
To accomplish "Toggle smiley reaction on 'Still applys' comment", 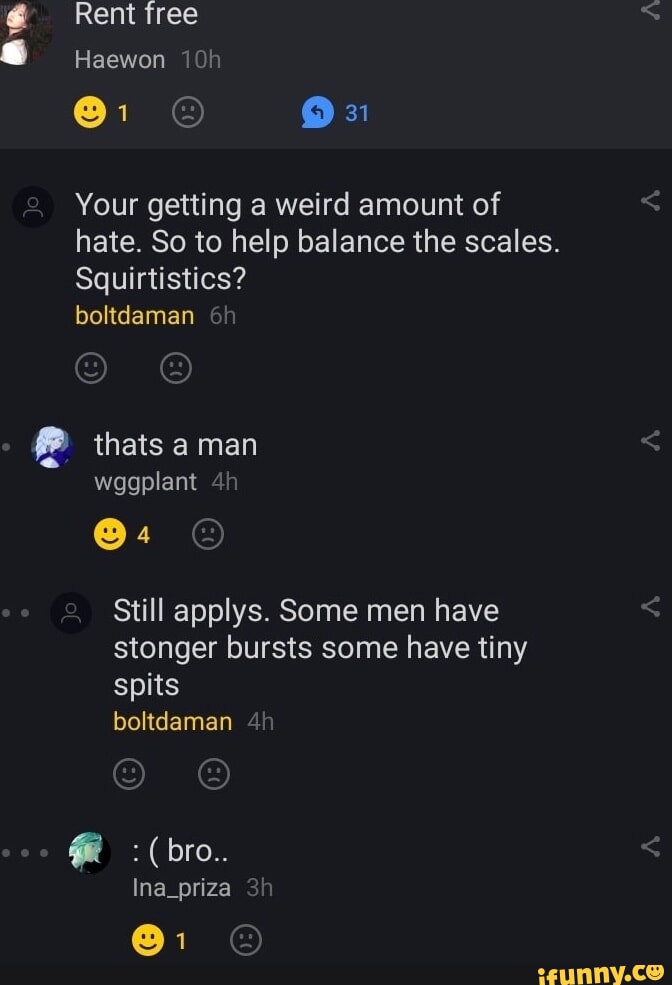I will (129, 773).
